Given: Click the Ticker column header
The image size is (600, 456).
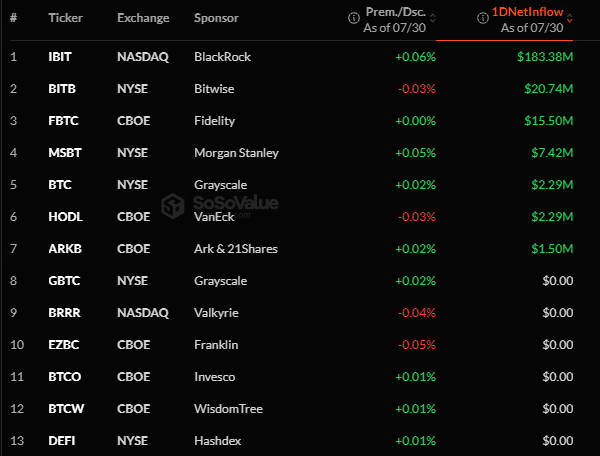Looking at the screenshot, I should [65, 18].
